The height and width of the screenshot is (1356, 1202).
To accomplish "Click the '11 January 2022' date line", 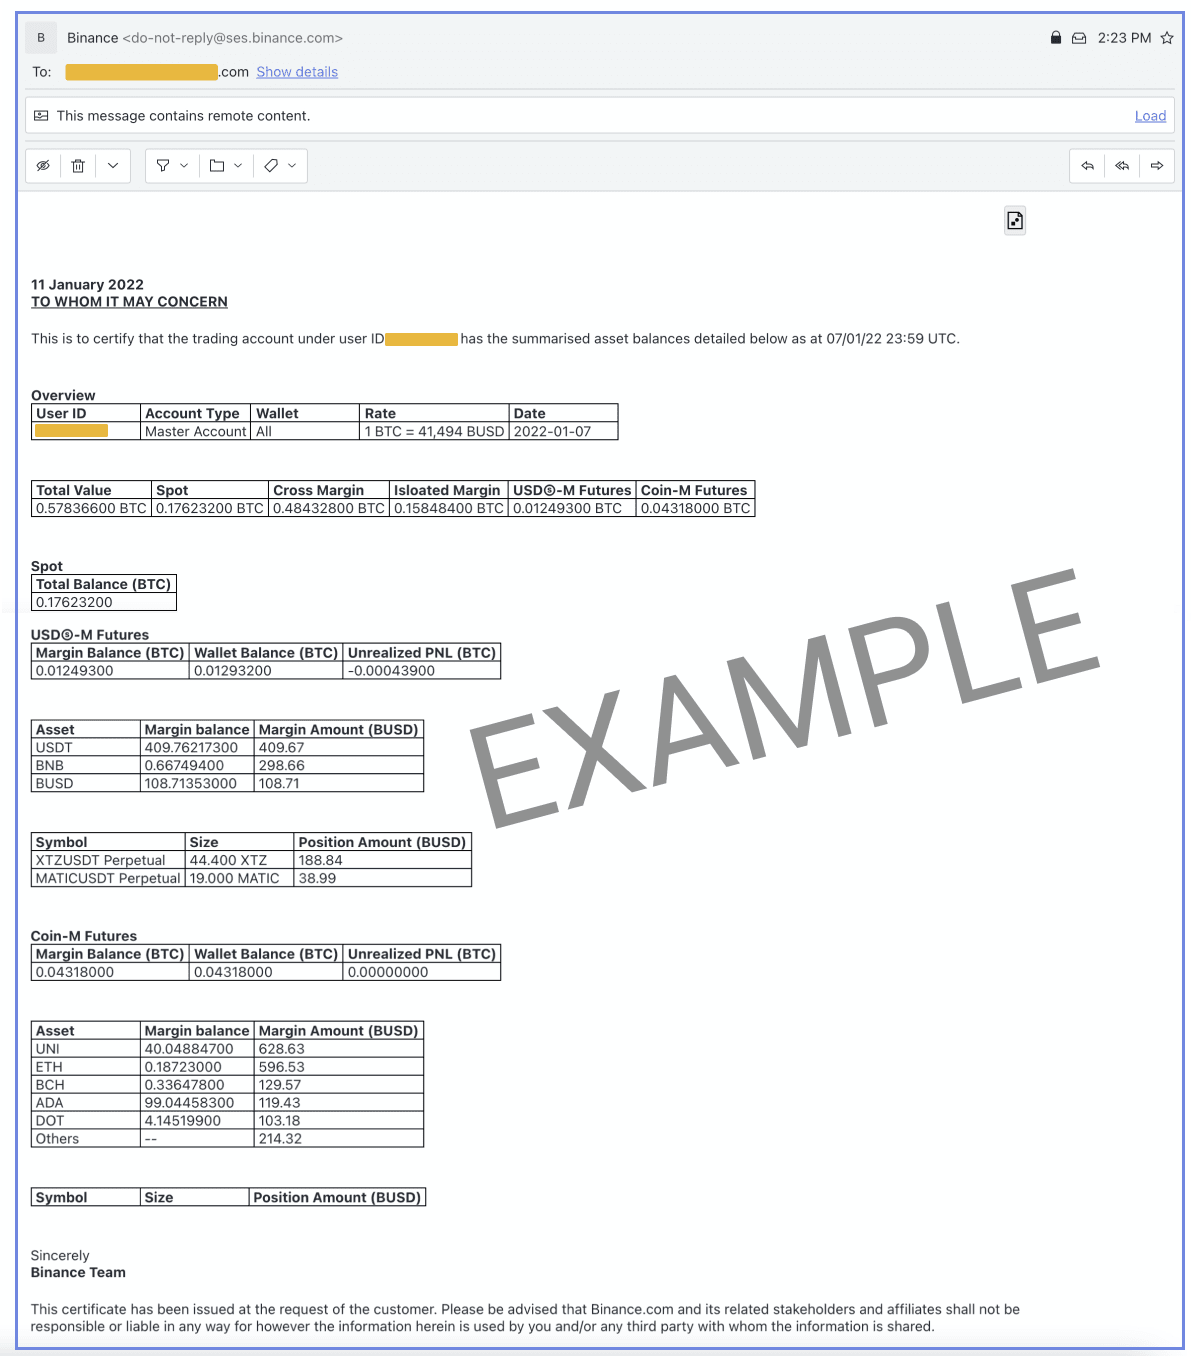I will (x=87, y=285).
